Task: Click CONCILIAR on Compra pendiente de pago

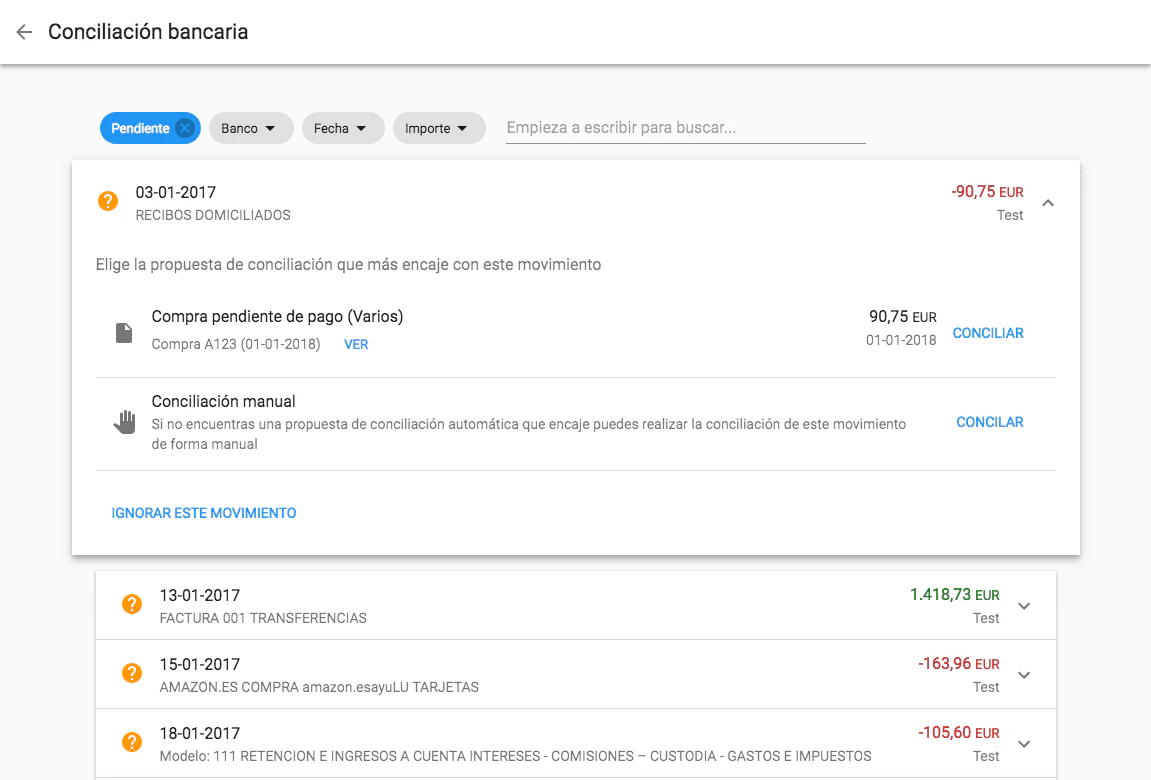Action: click(987, 332)
